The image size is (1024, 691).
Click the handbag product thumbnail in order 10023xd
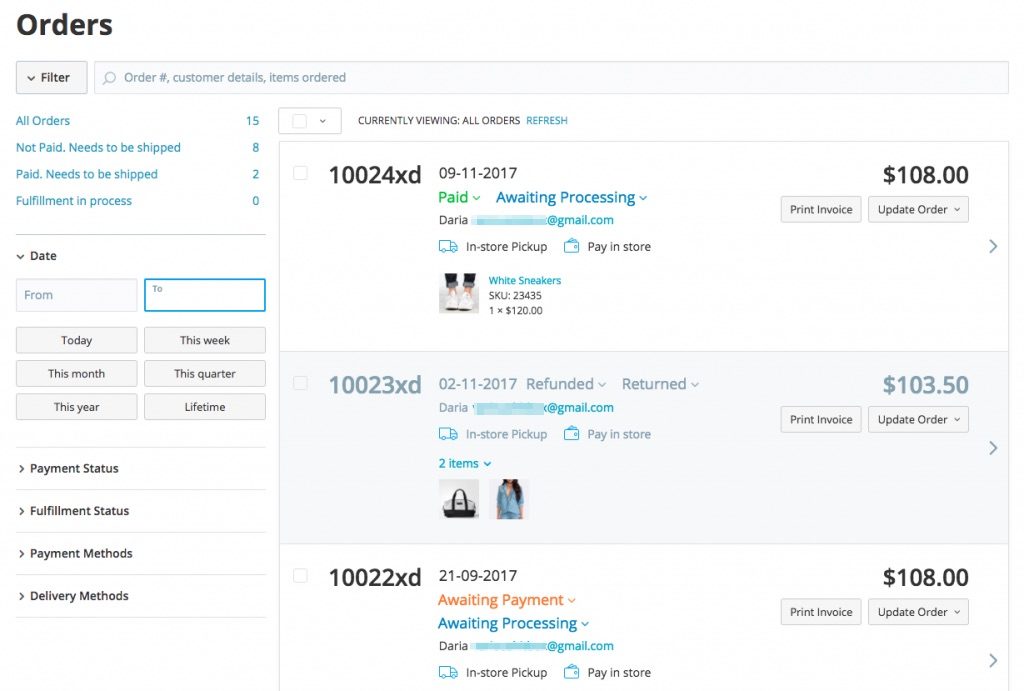tap(459, 499)
